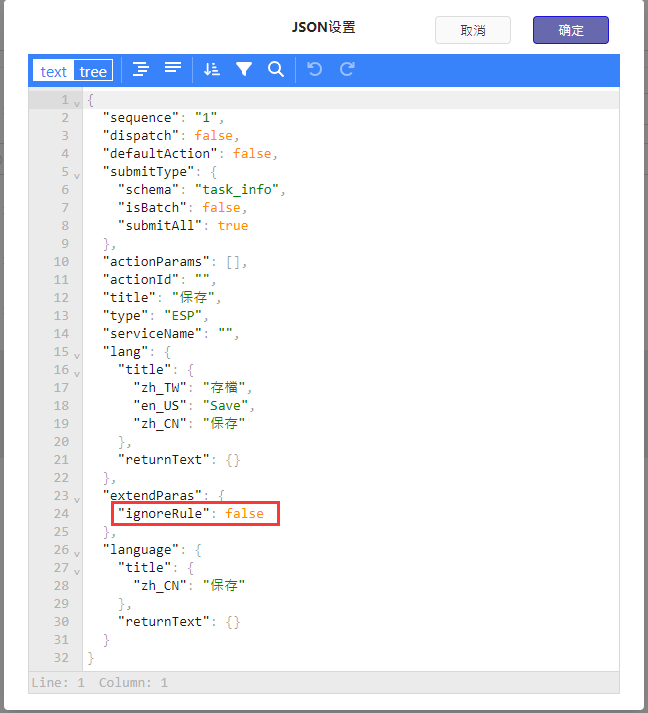The height and width of the screenshot is (713, 648).
Task: Open search with the magnifier icon
Action: 276,70
